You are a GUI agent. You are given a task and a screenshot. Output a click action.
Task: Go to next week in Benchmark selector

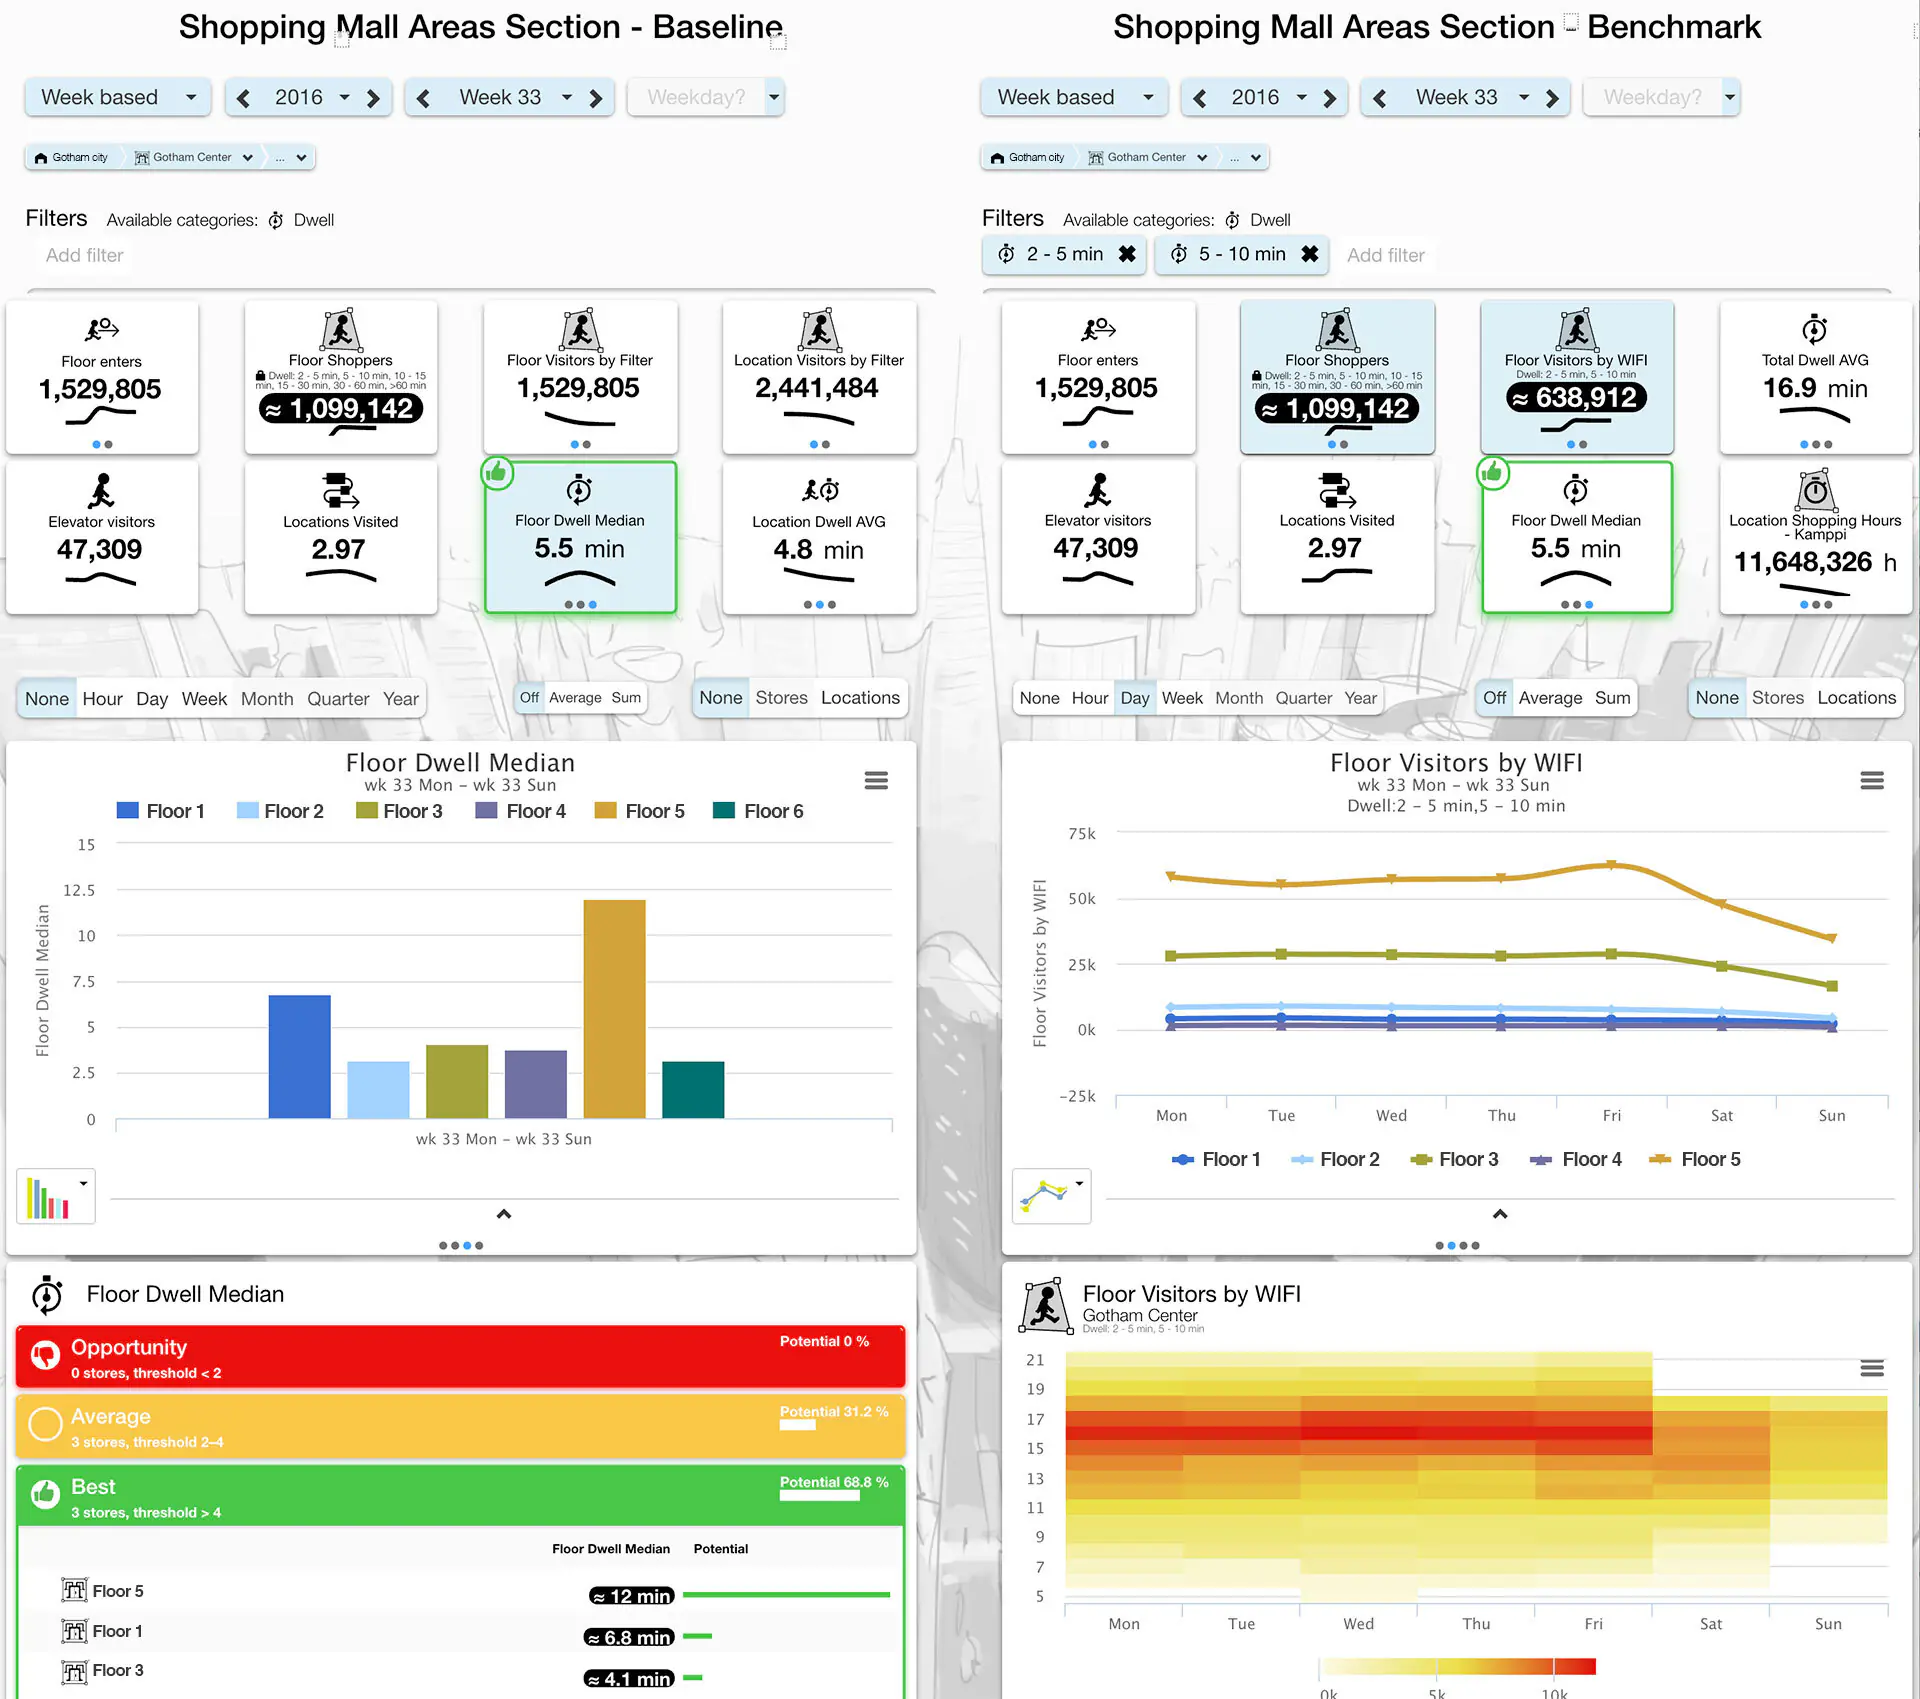[1552, 98]
